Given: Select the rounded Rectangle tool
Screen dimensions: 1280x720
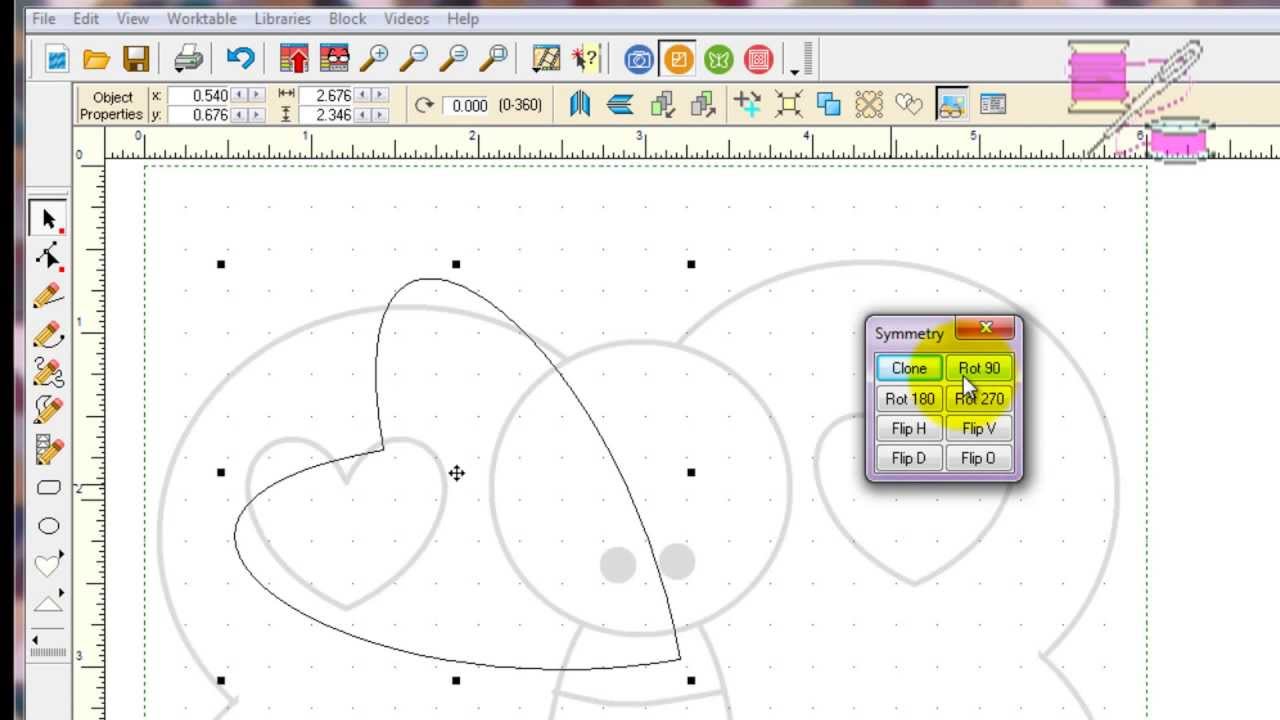Looking at the screenshot, I should 48,488.
